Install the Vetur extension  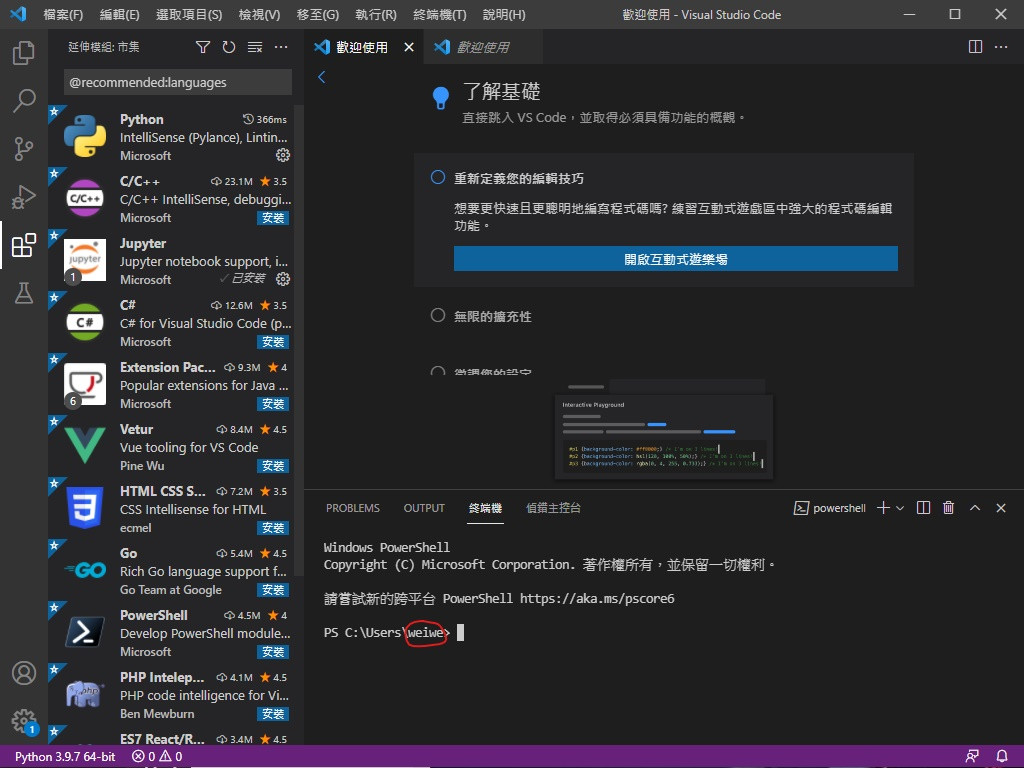click(273, 466)
